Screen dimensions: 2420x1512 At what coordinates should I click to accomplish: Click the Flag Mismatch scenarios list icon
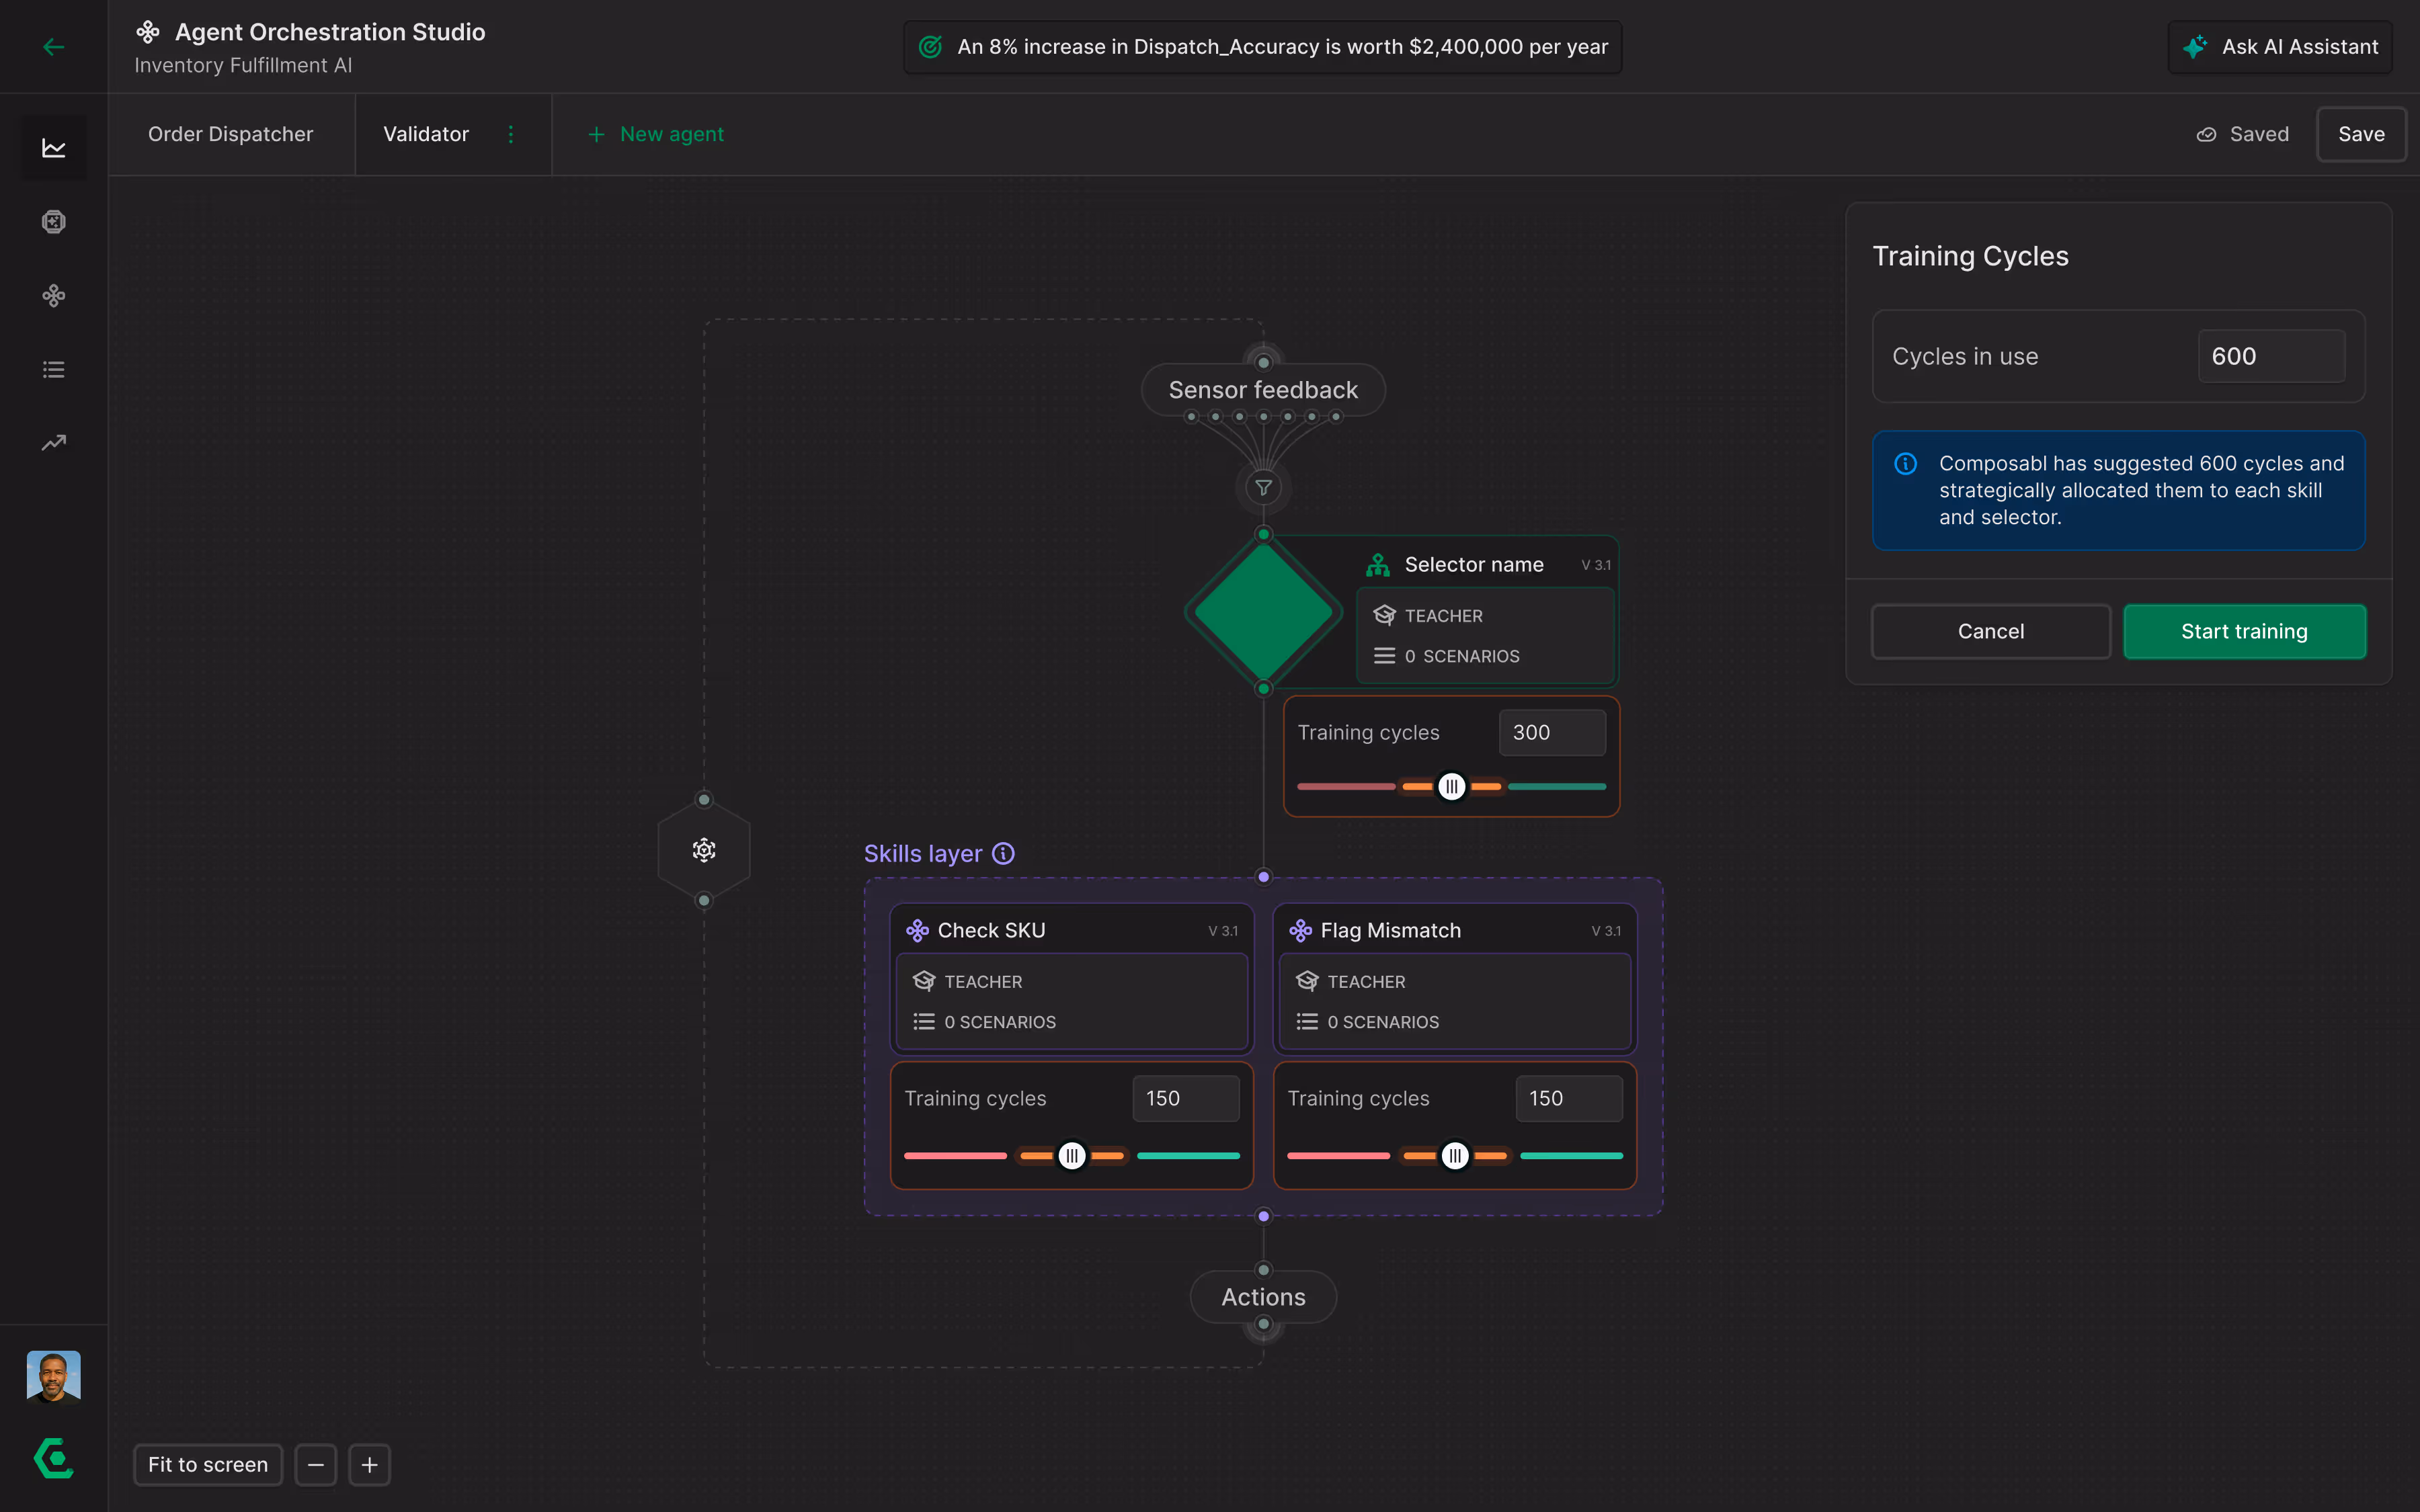pos(1307,1022)
